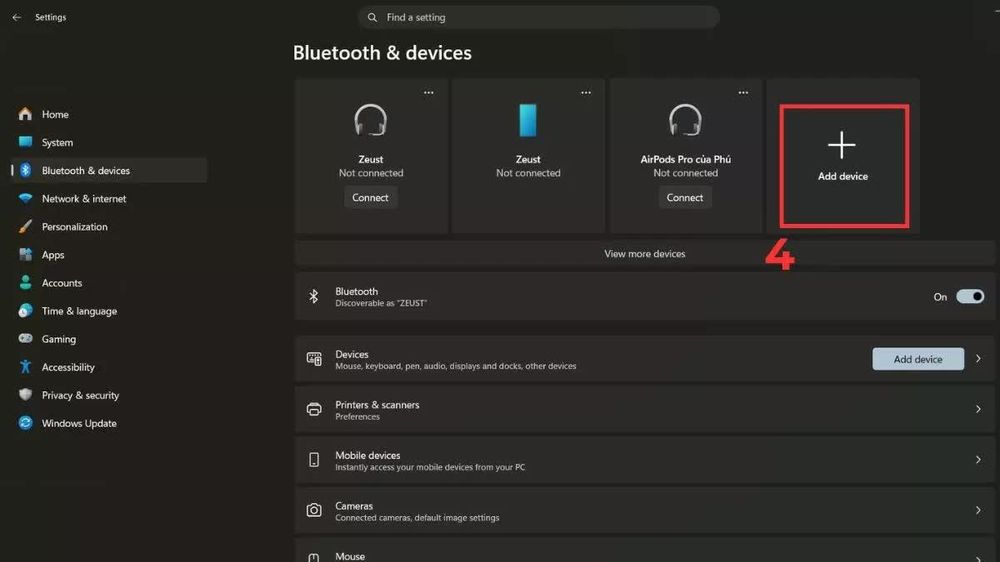Click the Gaming controller icon

(26, 338)
